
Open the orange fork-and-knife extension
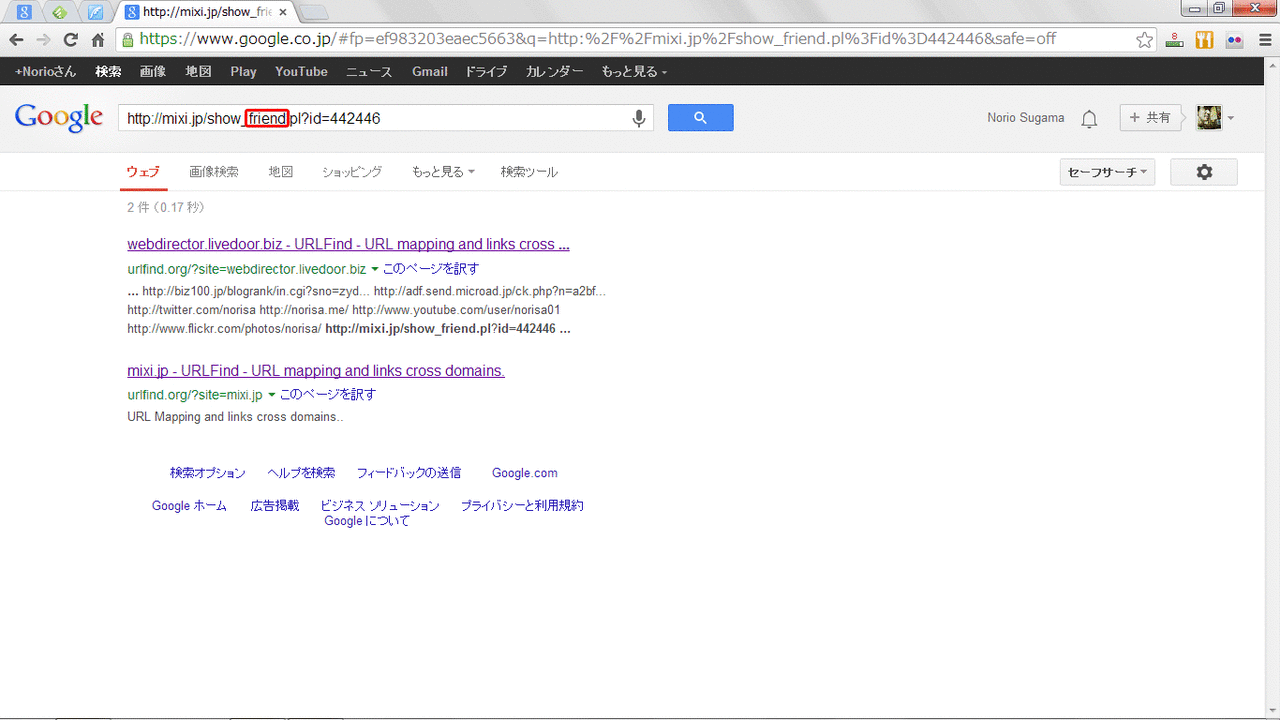pos(1204,40)
